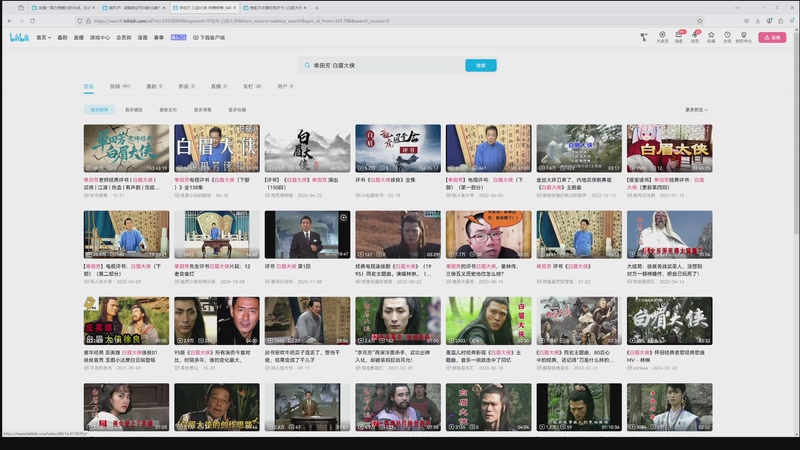Open the list all tabs chevron
The height and width of the screenshot is (450, 800).
pyautogui.click(x=737, y=8)
